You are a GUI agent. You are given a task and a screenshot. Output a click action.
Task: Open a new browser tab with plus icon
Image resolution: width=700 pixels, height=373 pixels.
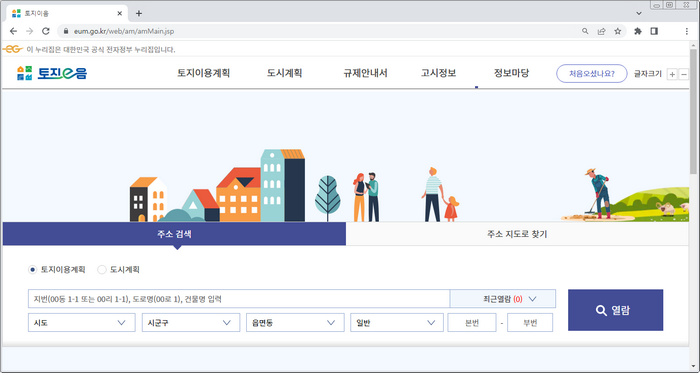[x=139, y=13]
